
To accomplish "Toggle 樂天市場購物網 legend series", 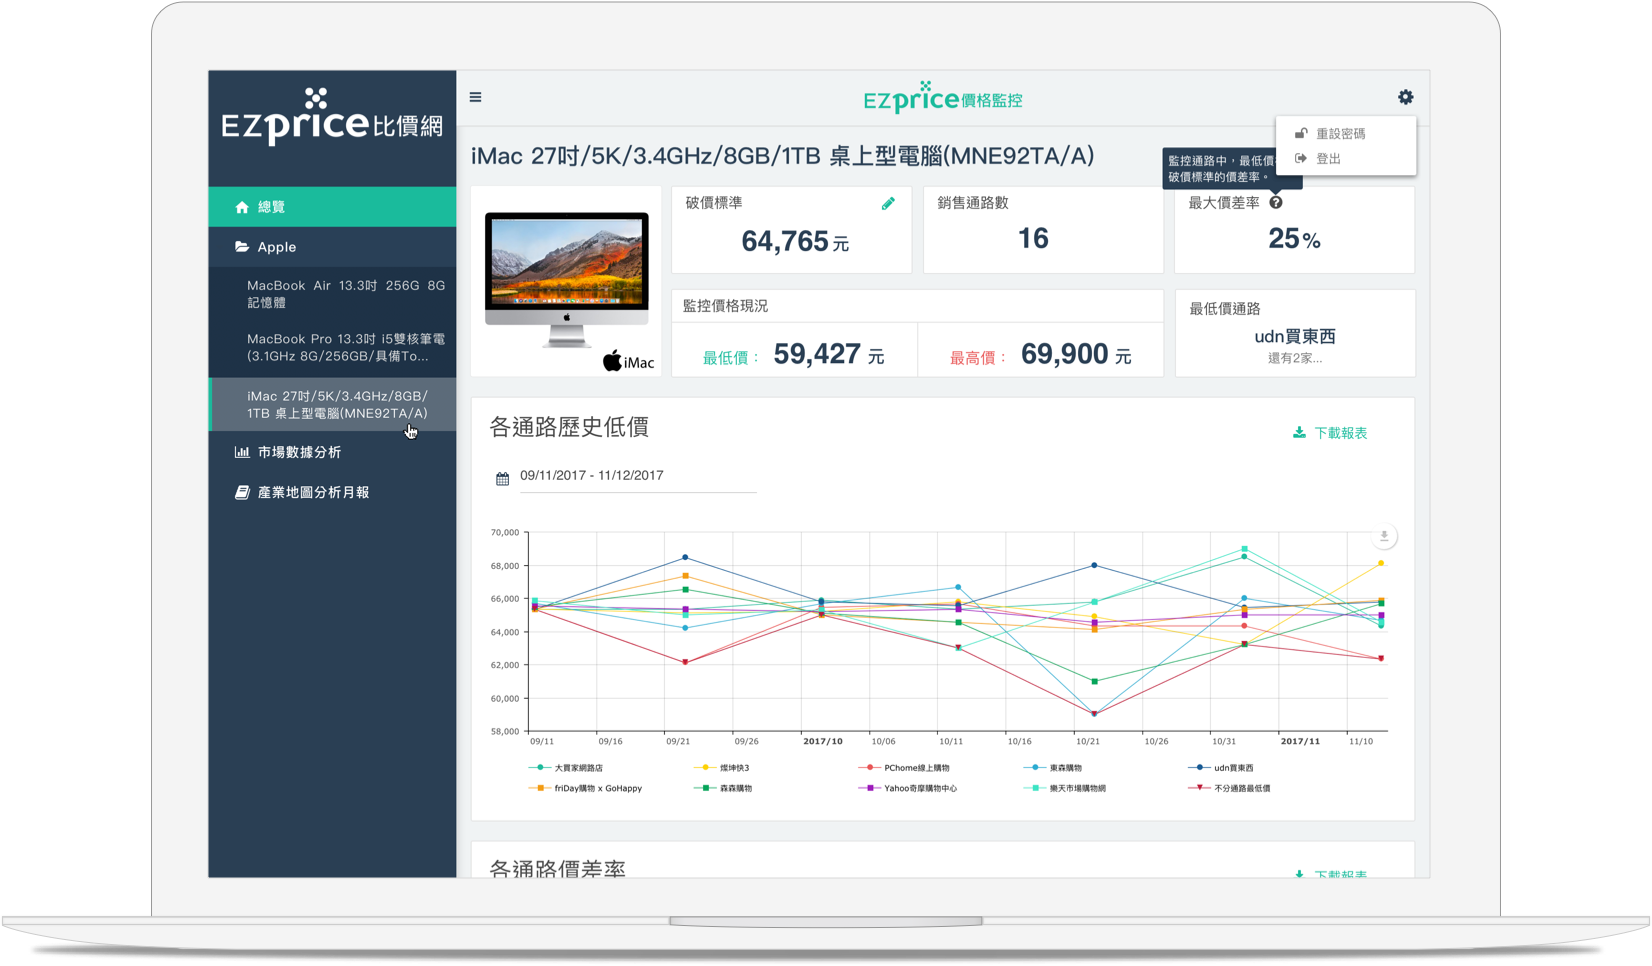I will point(1065,788).
